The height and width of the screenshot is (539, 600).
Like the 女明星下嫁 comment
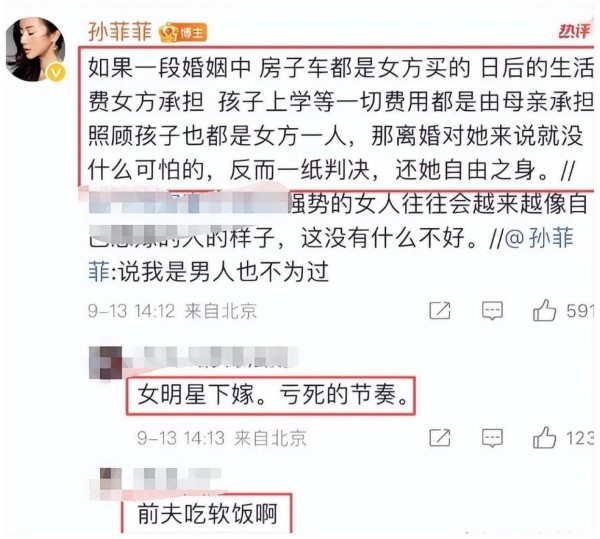tap(544, 438)
